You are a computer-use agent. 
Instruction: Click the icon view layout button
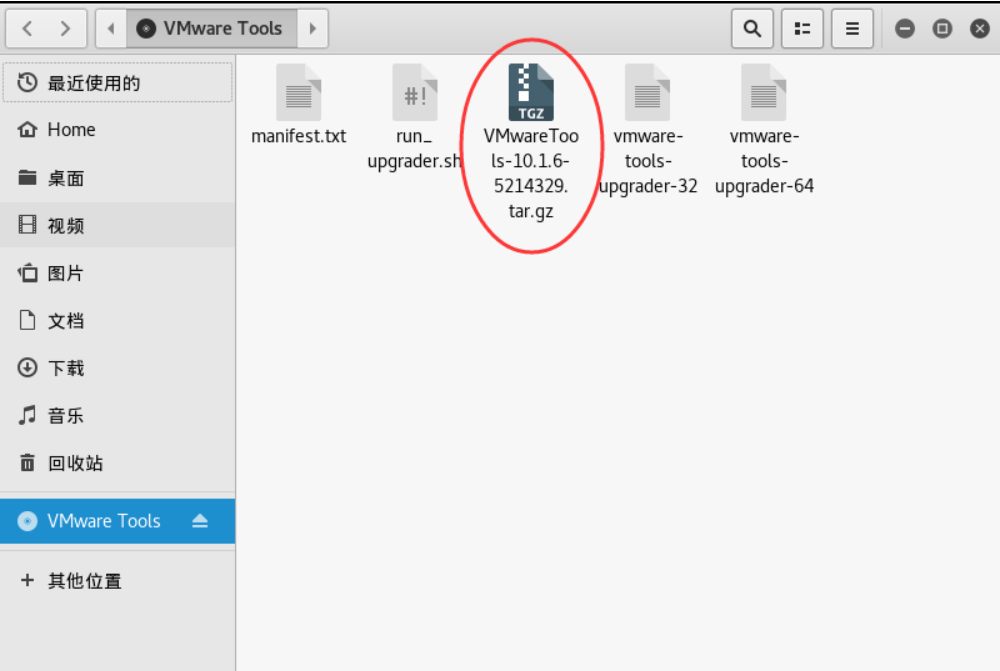click(802, 28)
